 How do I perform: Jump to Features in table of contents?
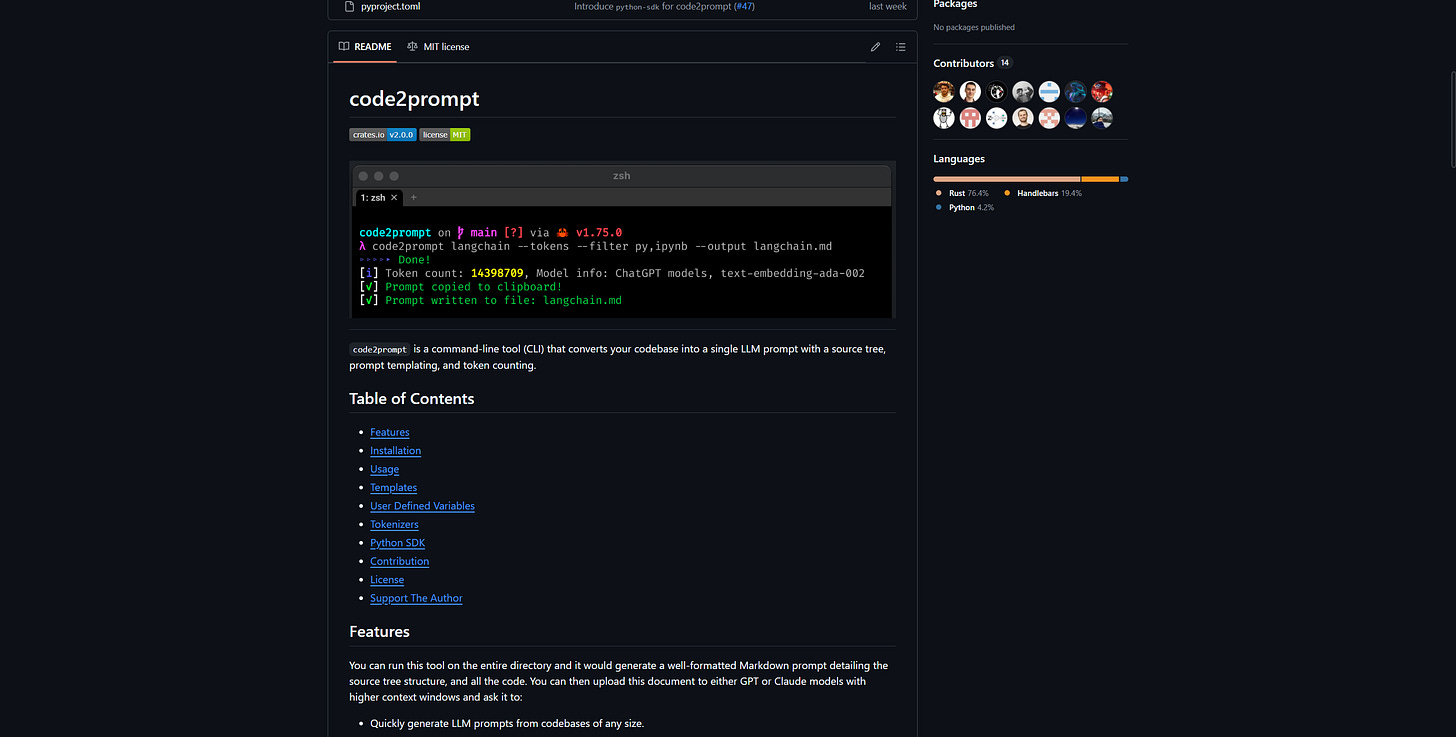(390, 432)
